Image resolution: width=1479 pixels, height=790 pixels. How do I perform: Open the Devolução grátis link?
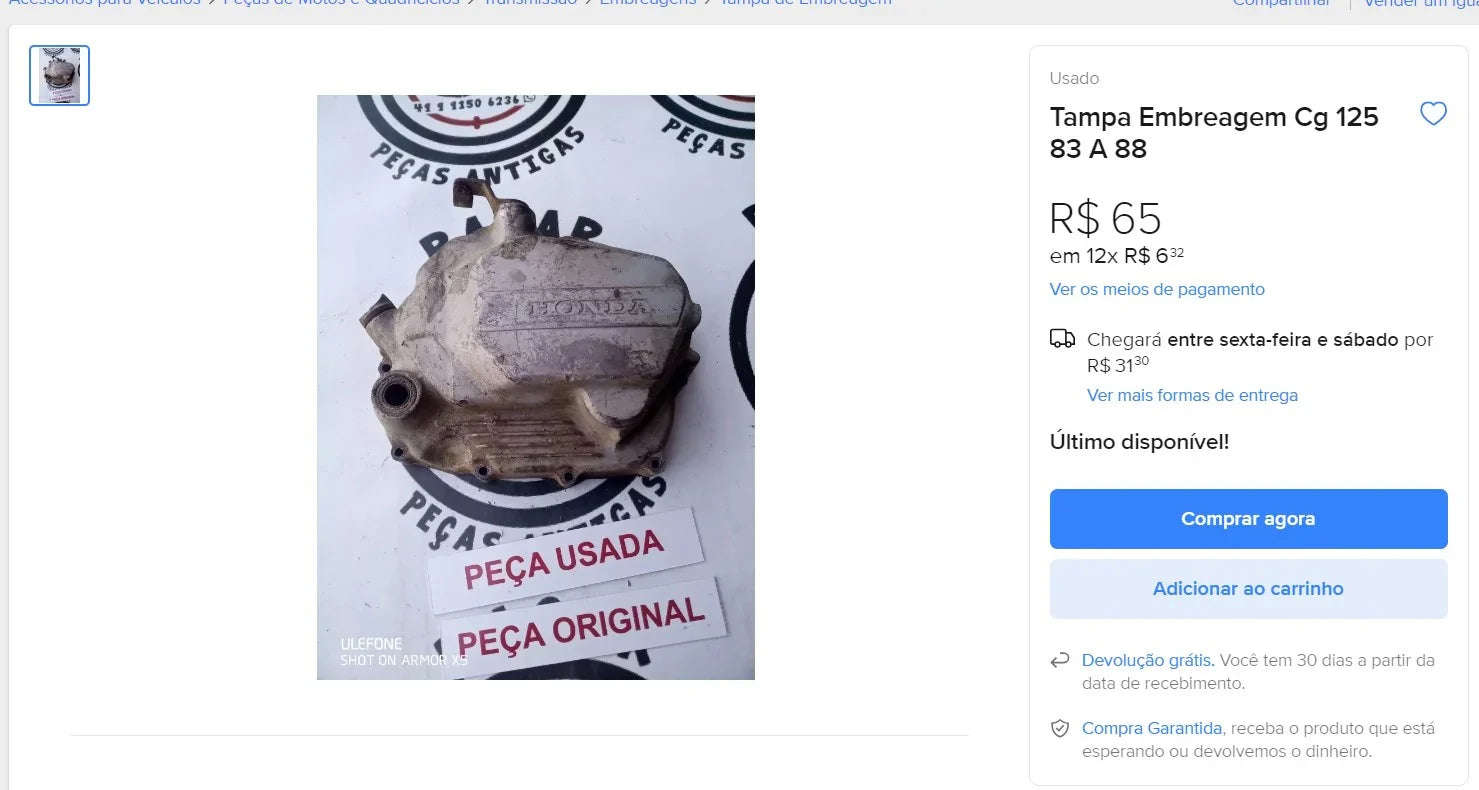(x=1148, y=660)
